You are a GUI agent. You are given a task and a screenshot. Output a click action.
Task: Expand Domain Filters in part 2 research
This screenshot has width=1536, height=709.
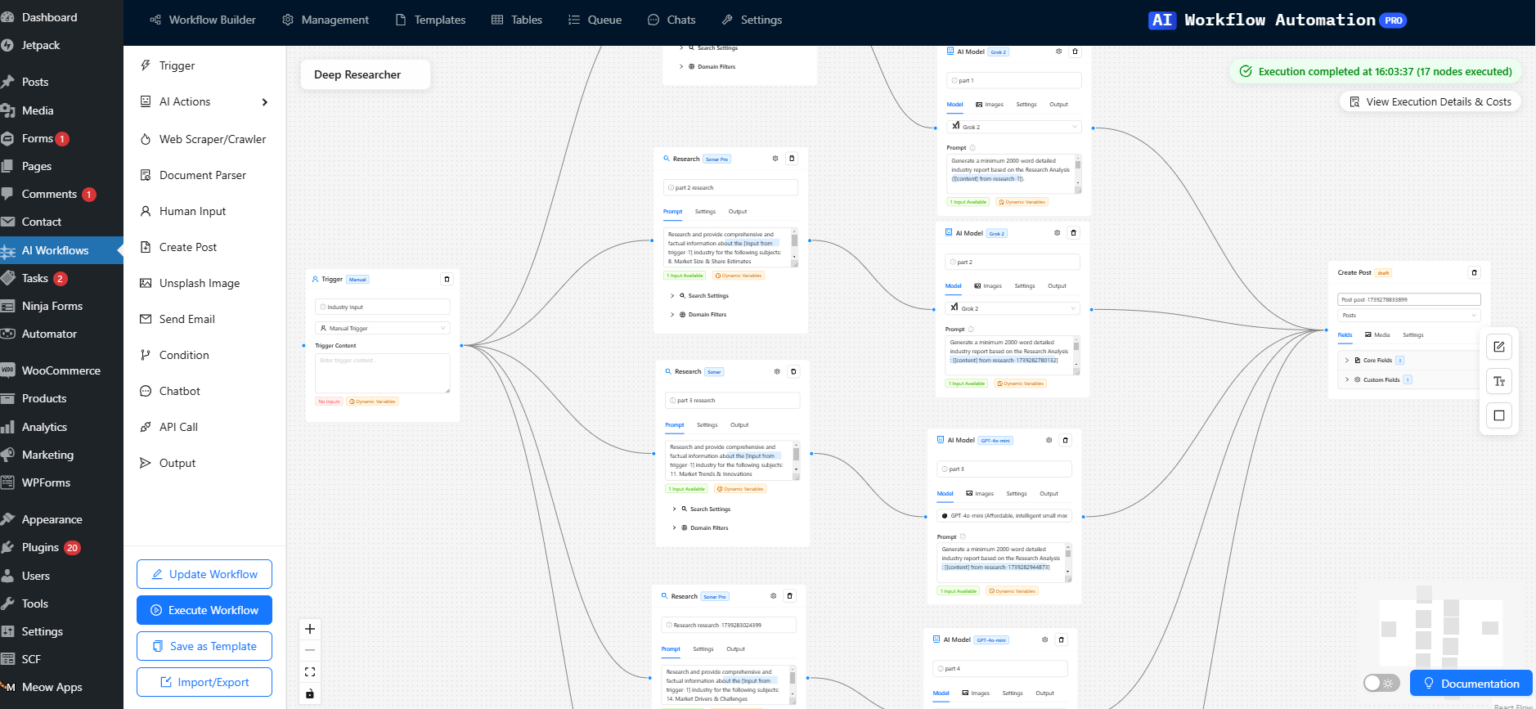click(702, 315)
